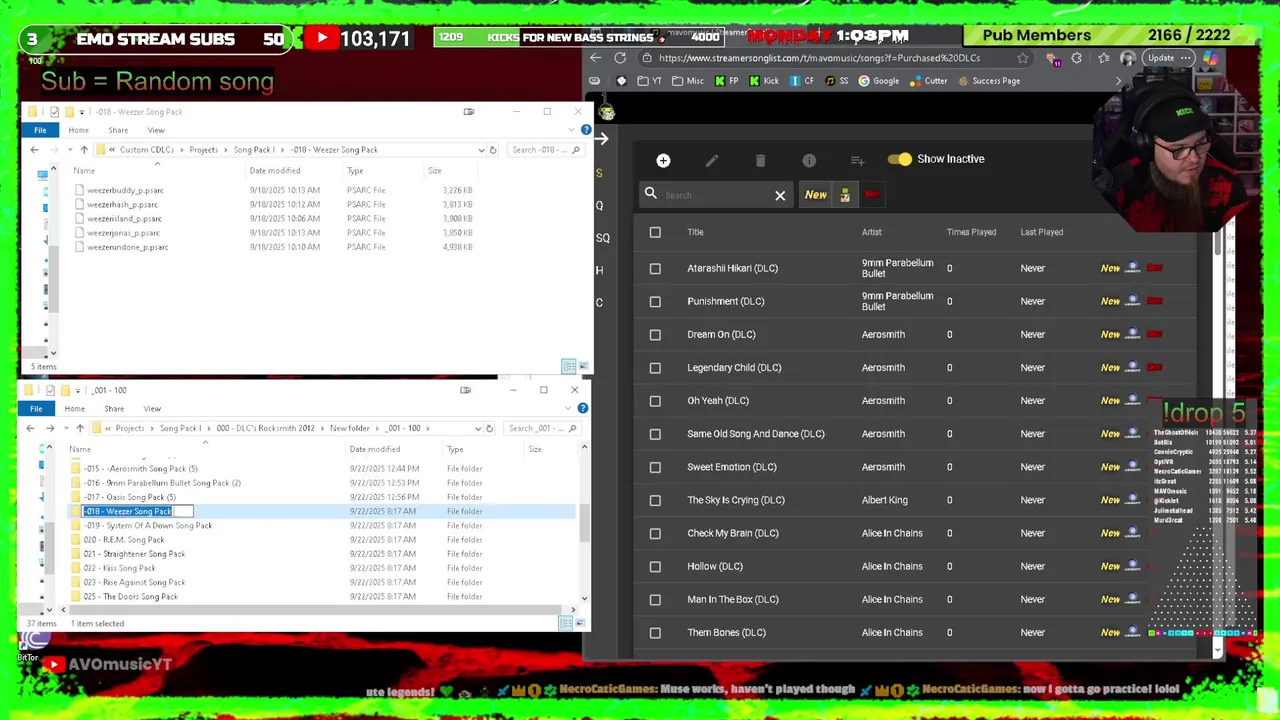This screenshot has width=1280, height=720.
Task: Check the Sweet Emotion (DLC) row checkbox
Action: tap(655, 467)
